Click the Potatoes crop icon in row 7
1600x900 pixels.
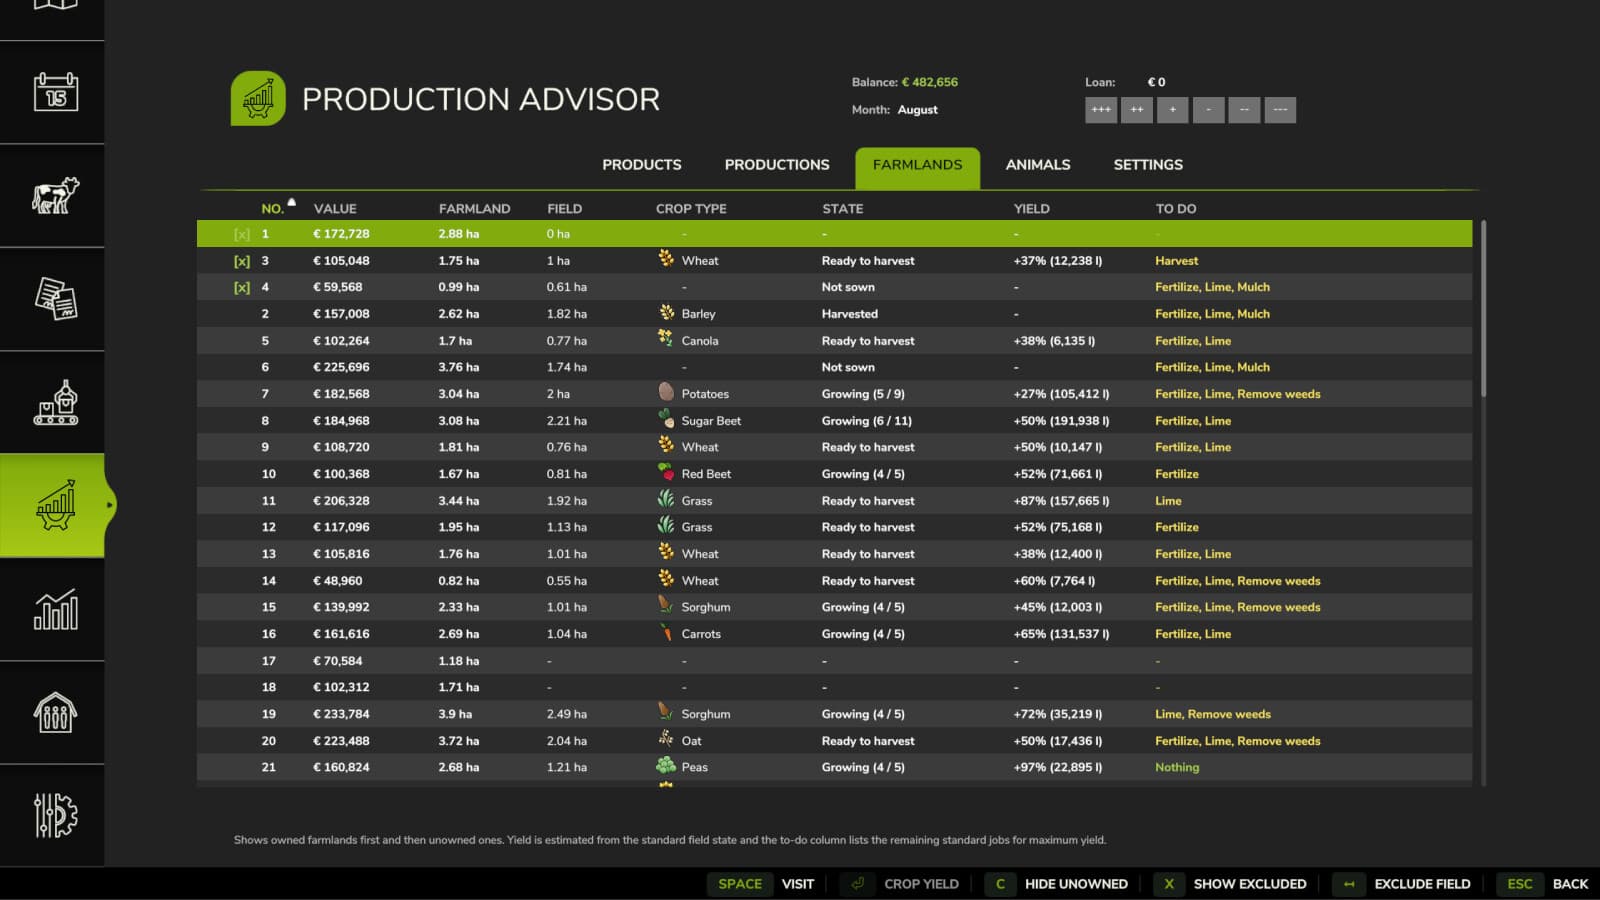coord(666,393)
